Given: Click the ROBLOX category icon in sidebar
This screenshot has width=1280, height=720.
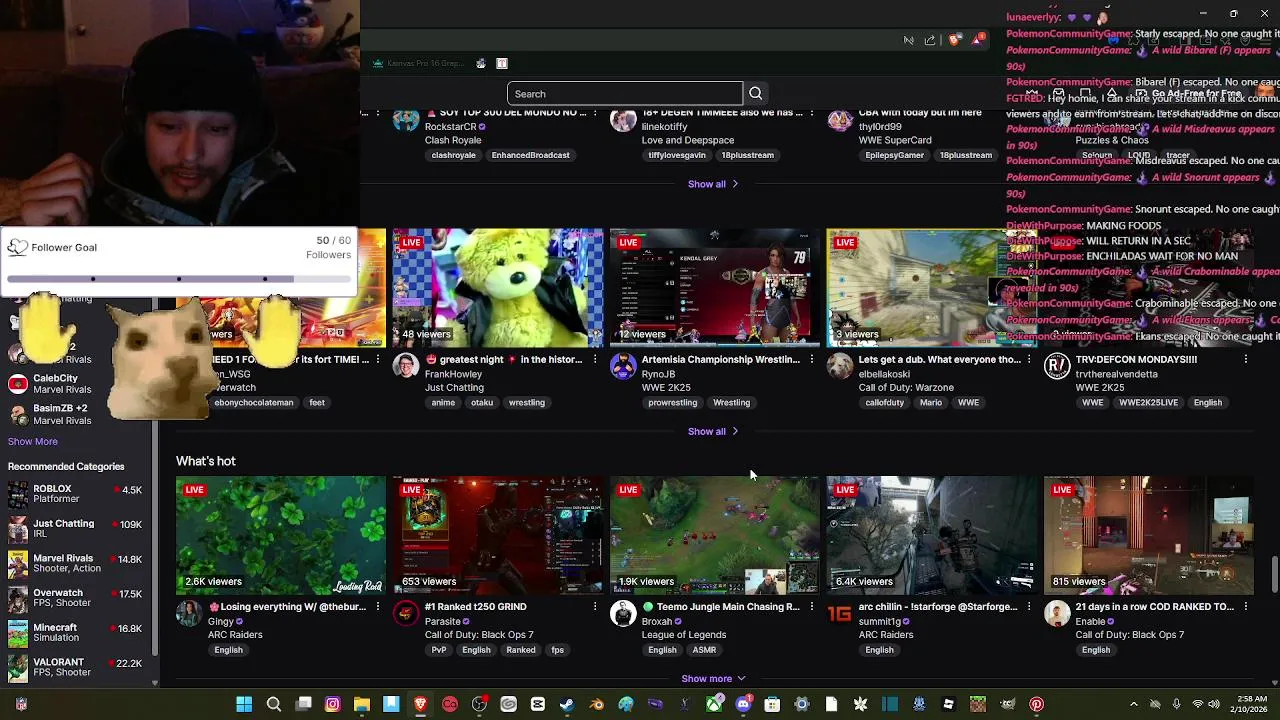Looking at the screenshot, I should click(x=18, y=494).
